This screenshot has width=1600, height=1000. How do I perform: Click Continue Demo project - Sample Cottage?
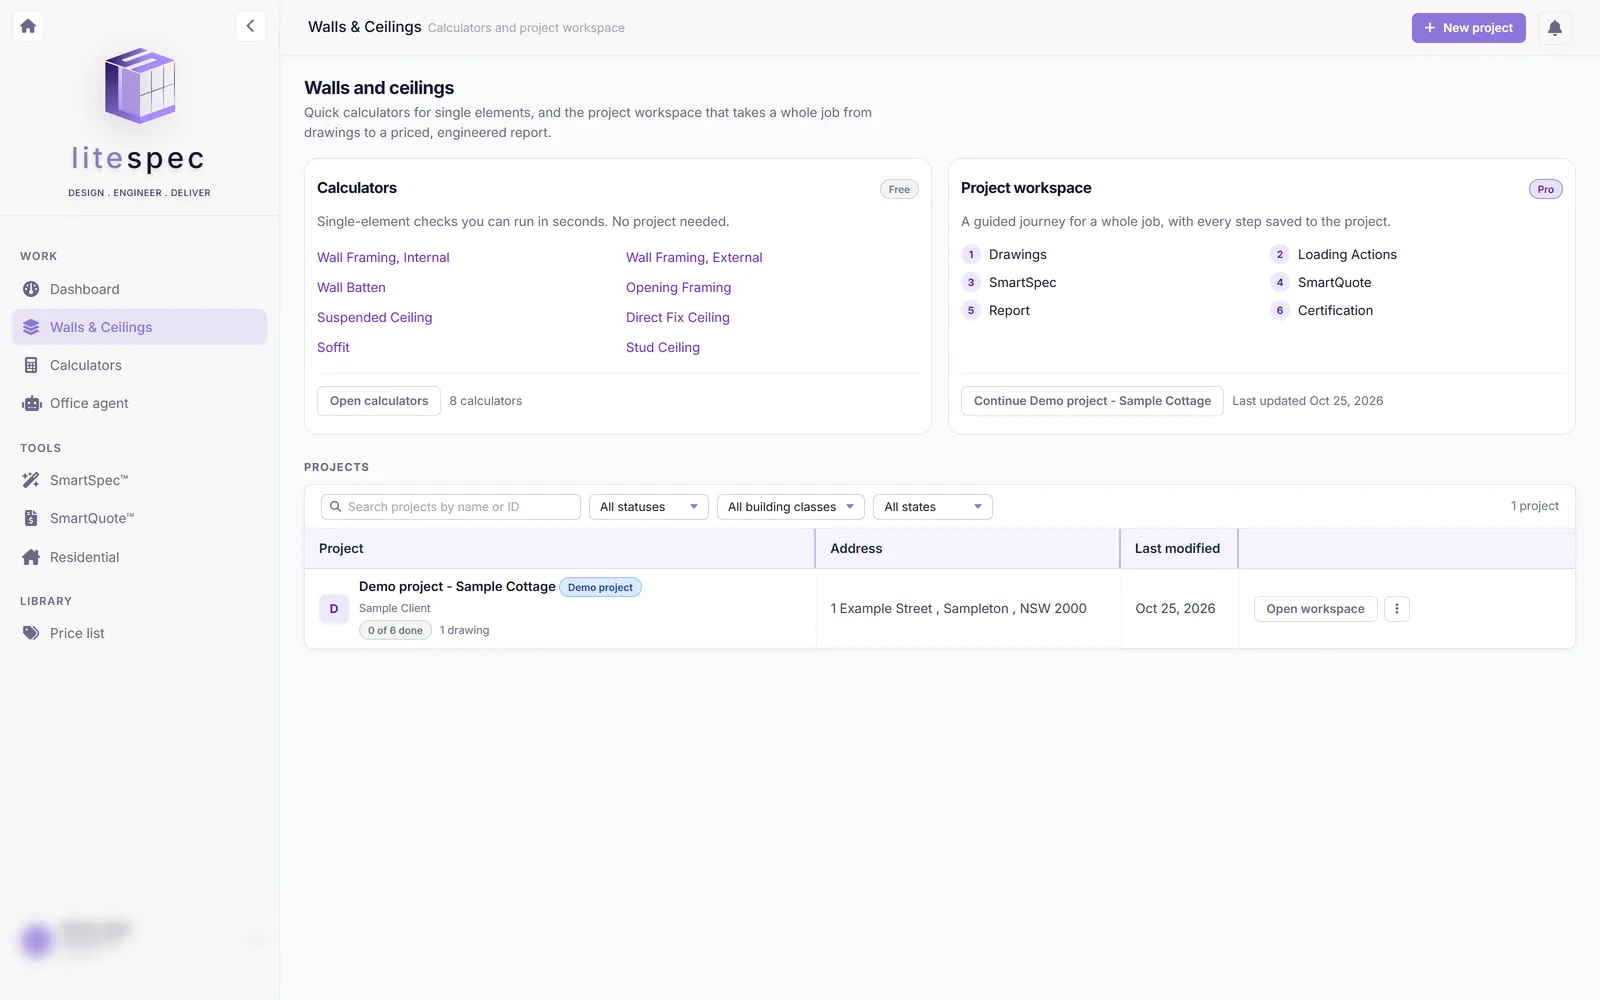[x=1092, y=401]
